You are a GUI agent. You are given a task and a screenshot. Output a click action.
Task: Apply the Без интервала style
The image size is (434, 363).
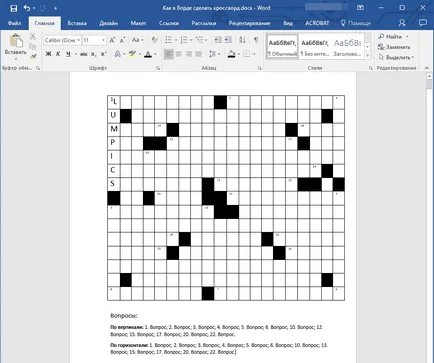click(x=314, y=47)
